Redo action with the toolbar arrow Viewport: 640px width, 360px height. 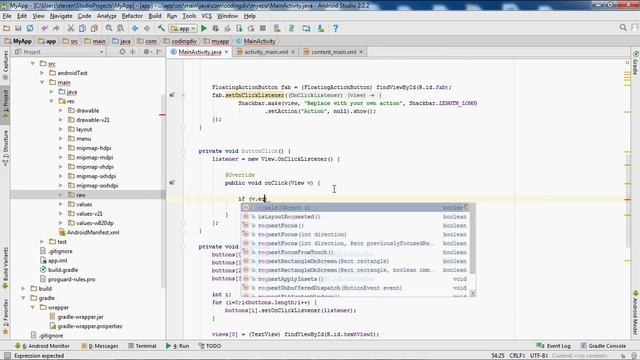pos(56,28)
